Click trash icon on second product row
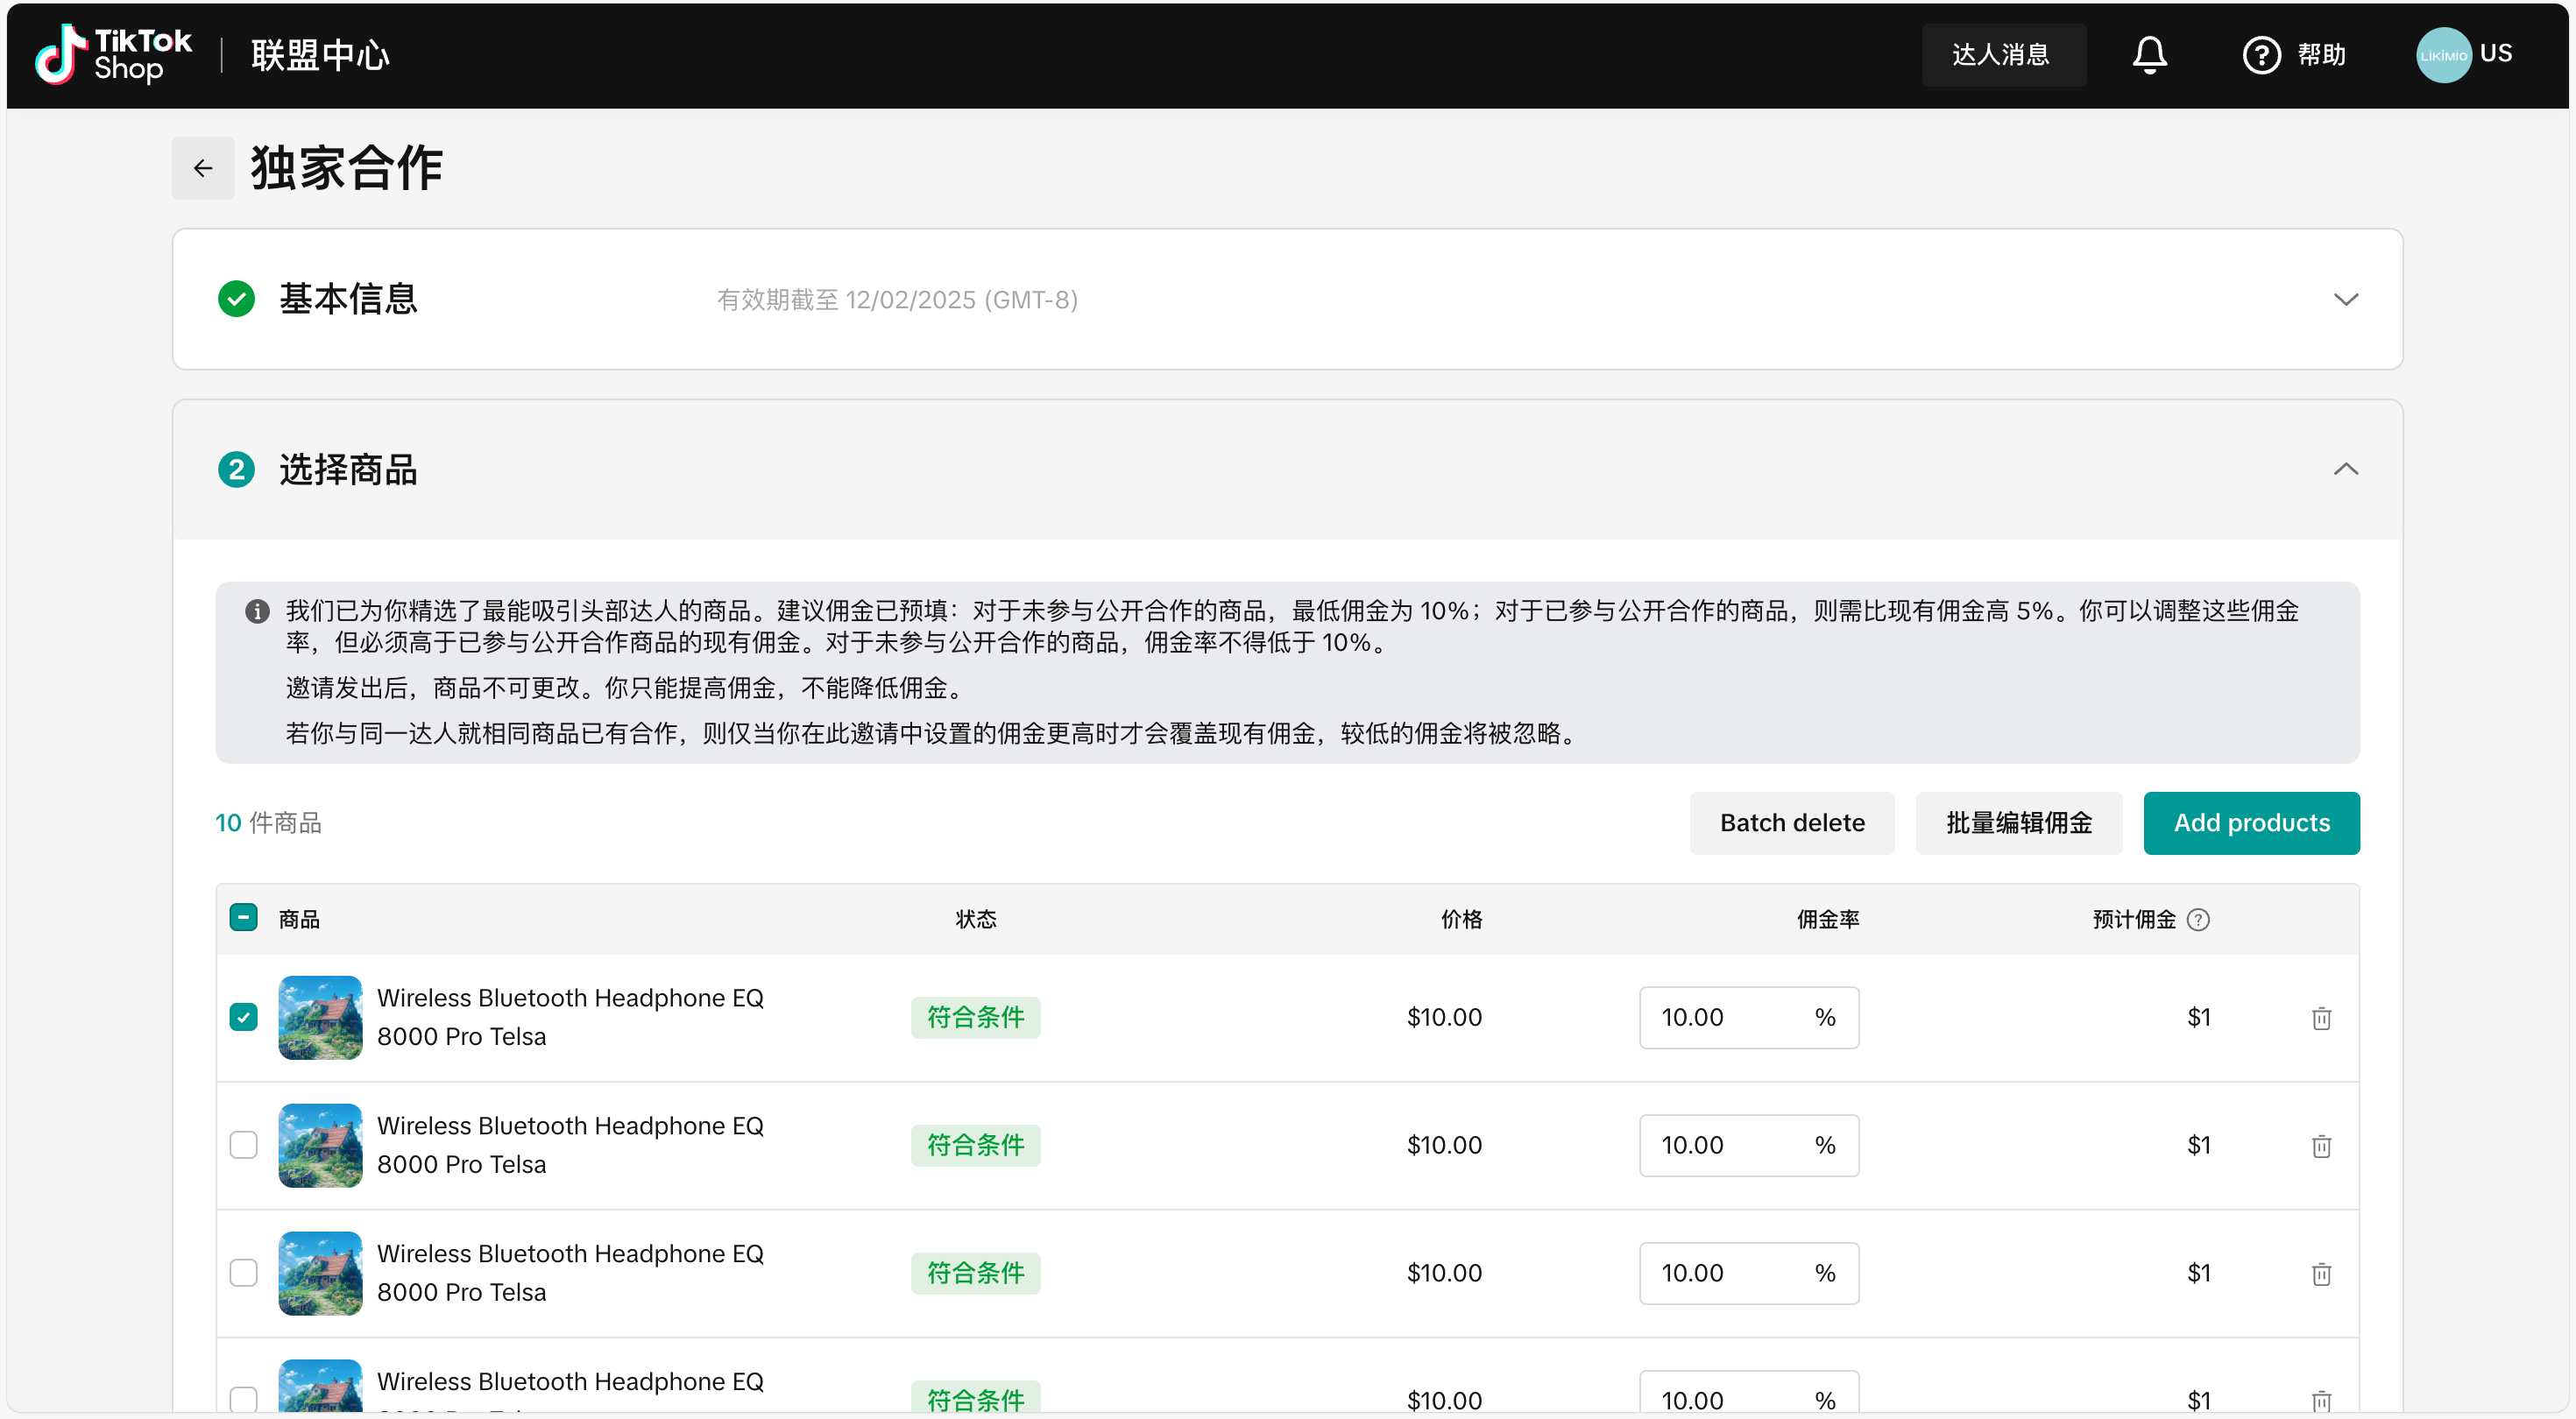The image size is (2576, 1419). click(2321, 1146)
